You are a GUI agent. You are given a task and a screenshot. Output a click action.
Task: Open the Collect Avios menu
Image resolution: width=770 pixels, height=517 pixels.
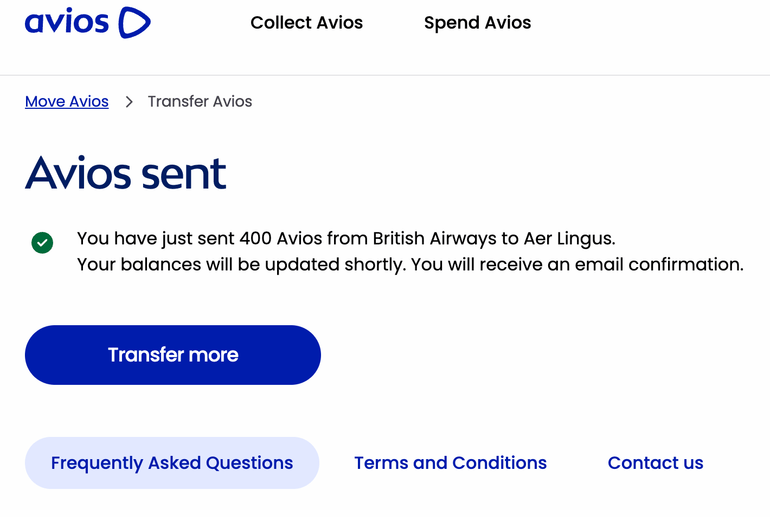pyautogui.click(x=306, y=23)
